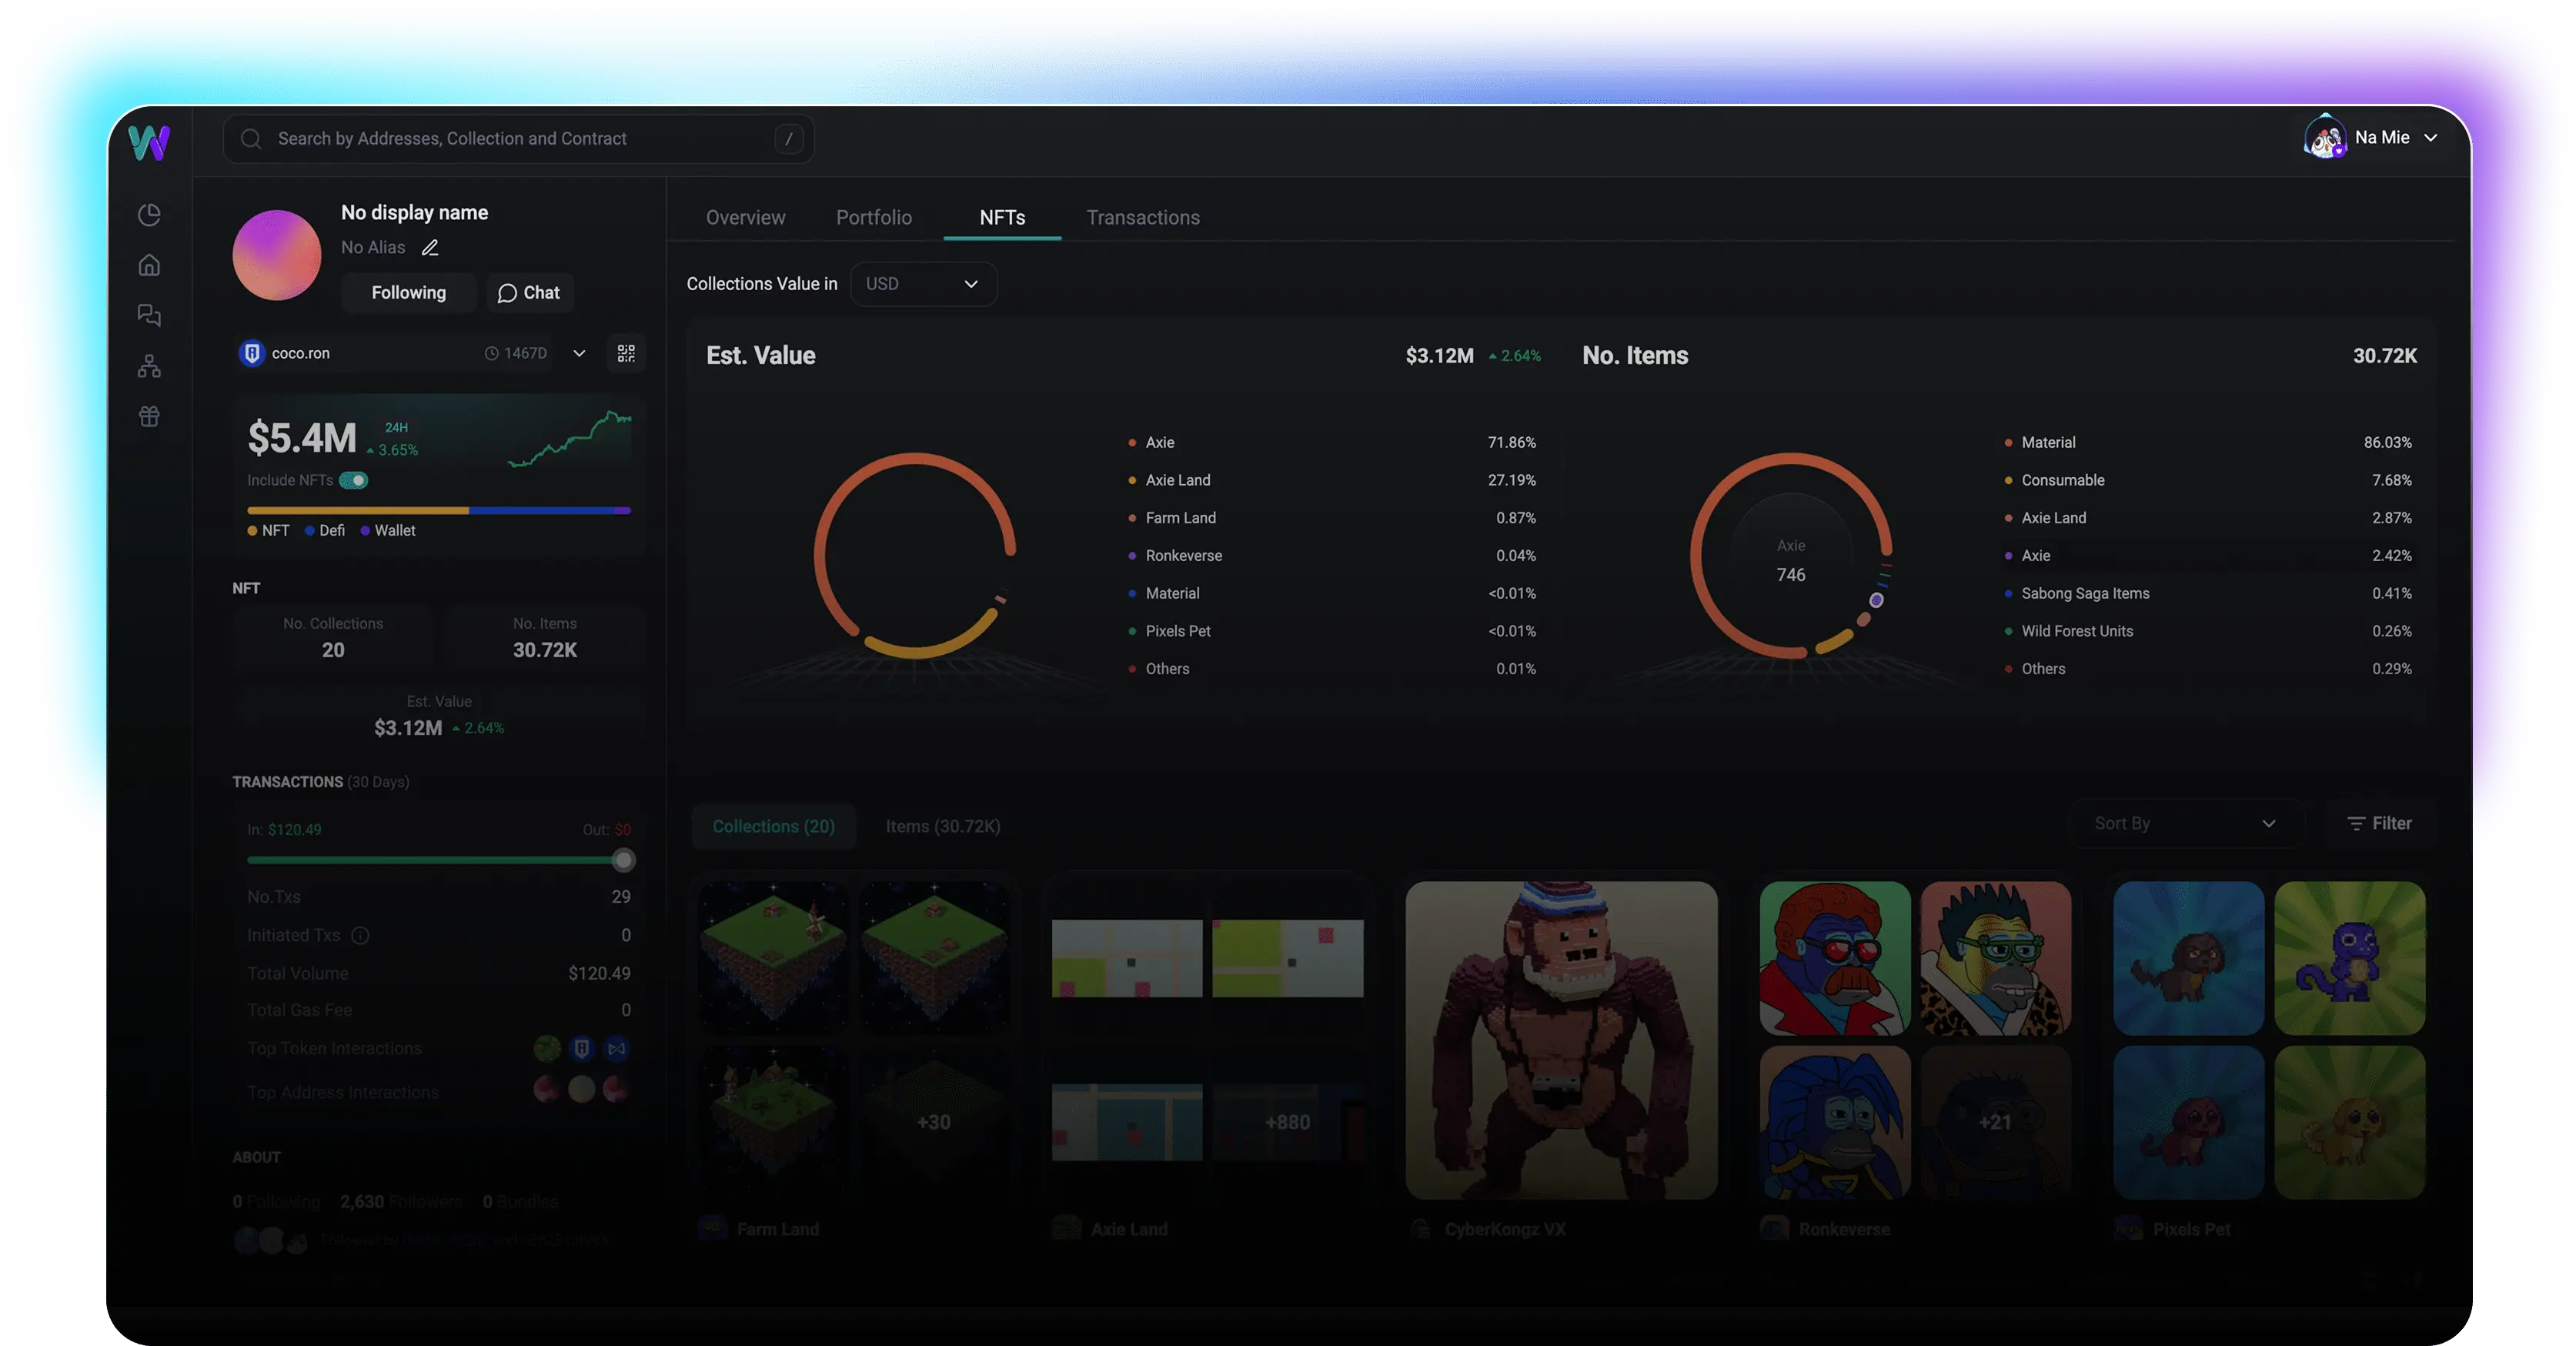Click the +21 more Ronkeverse items tile
Image resolution: width=2576 pixels, height=1346 pixels.
point(1995,1122)
